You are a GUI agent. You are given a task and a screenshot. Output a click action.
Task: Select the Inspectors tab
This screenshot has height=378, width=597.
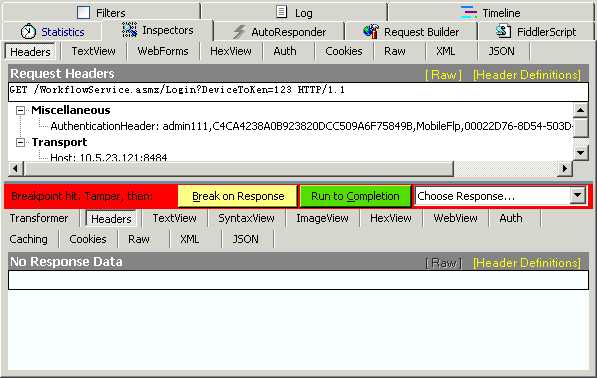click(x=158, y=30)
